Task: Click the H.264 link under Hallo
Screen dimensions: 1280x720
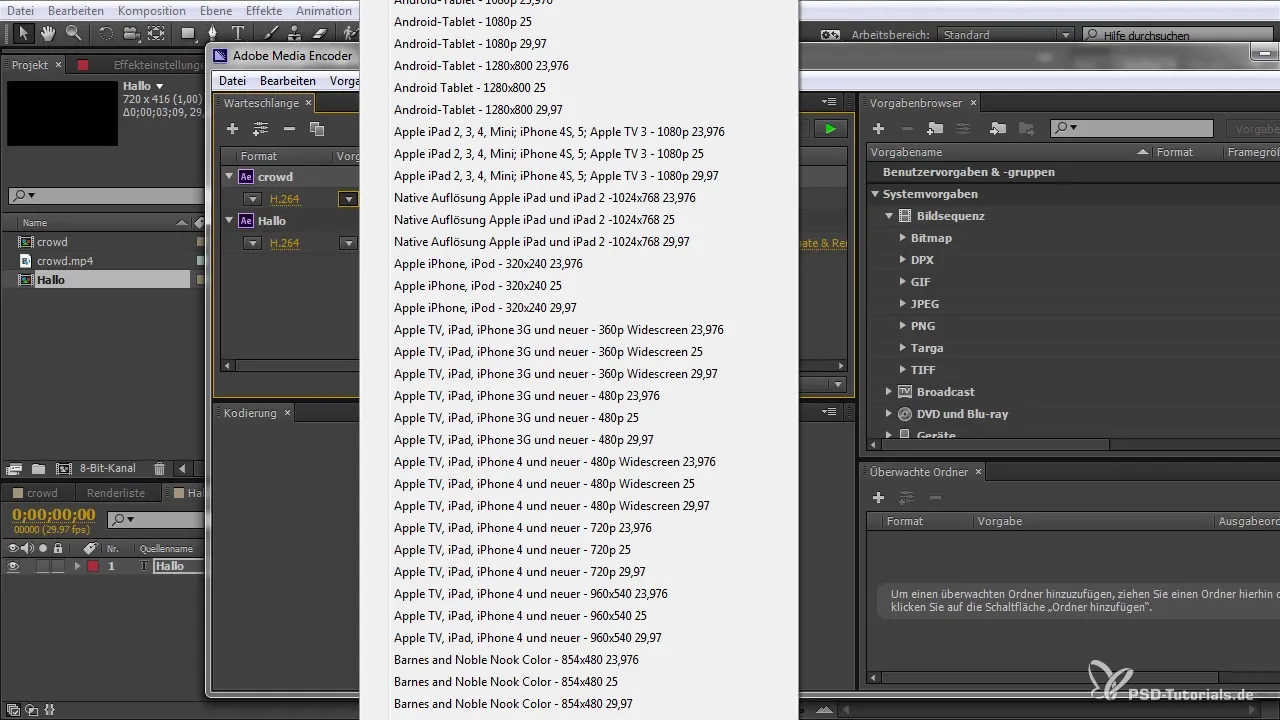Action: click(285, 243)
